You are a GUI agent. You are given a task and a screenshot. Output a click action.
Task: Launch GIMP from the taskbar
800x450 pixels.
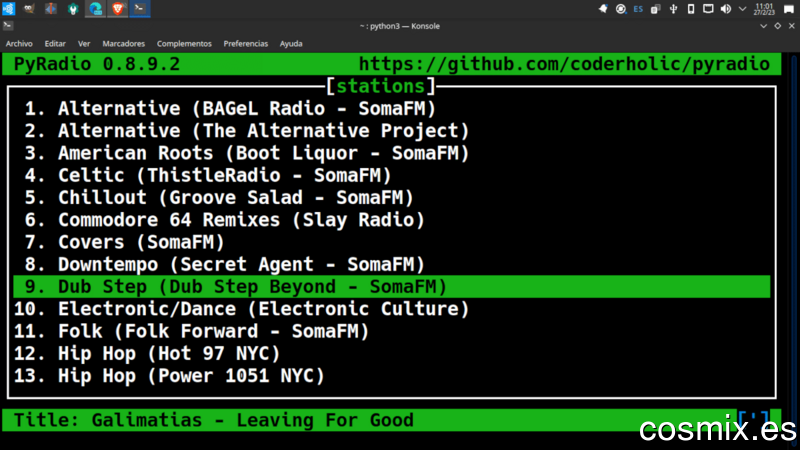pos(29,9)
